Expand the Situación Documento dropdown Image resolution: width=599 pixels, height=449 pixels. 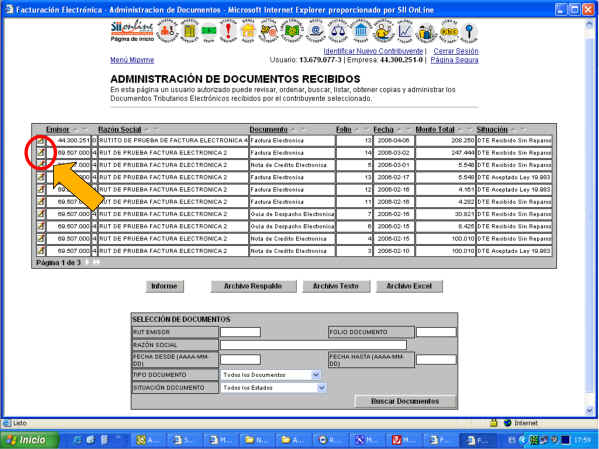322,388
